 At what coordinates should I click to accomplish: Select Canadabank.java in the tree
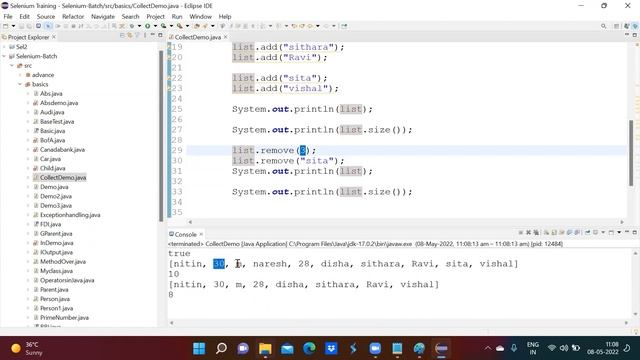point(62,149)
